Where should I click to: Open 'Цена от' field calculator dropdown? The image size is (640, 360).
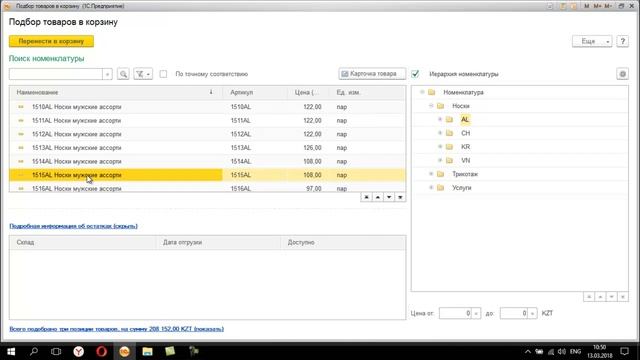(476, 313)
